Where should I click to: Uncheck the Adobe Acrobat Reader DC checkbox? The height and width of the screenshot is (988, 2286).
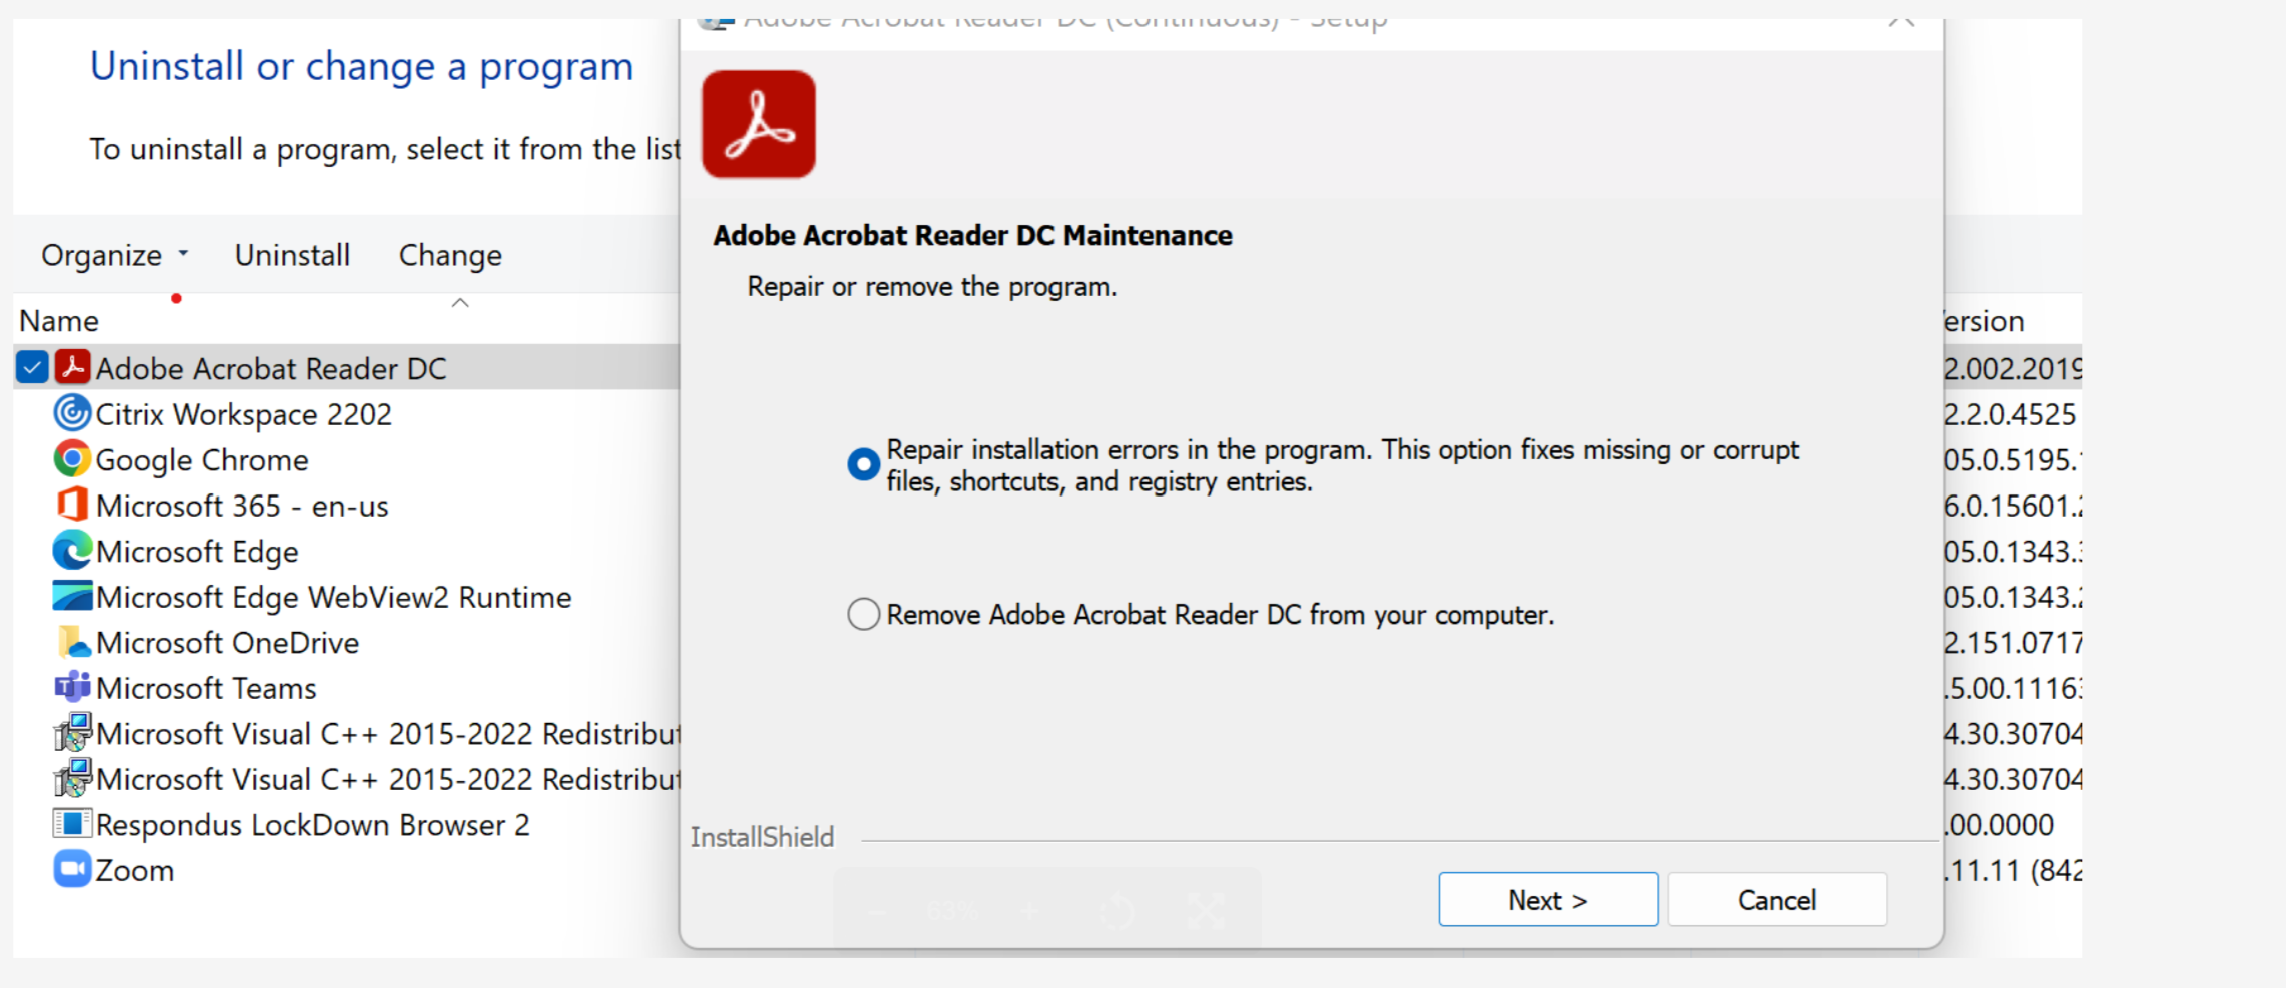point(31,367)
